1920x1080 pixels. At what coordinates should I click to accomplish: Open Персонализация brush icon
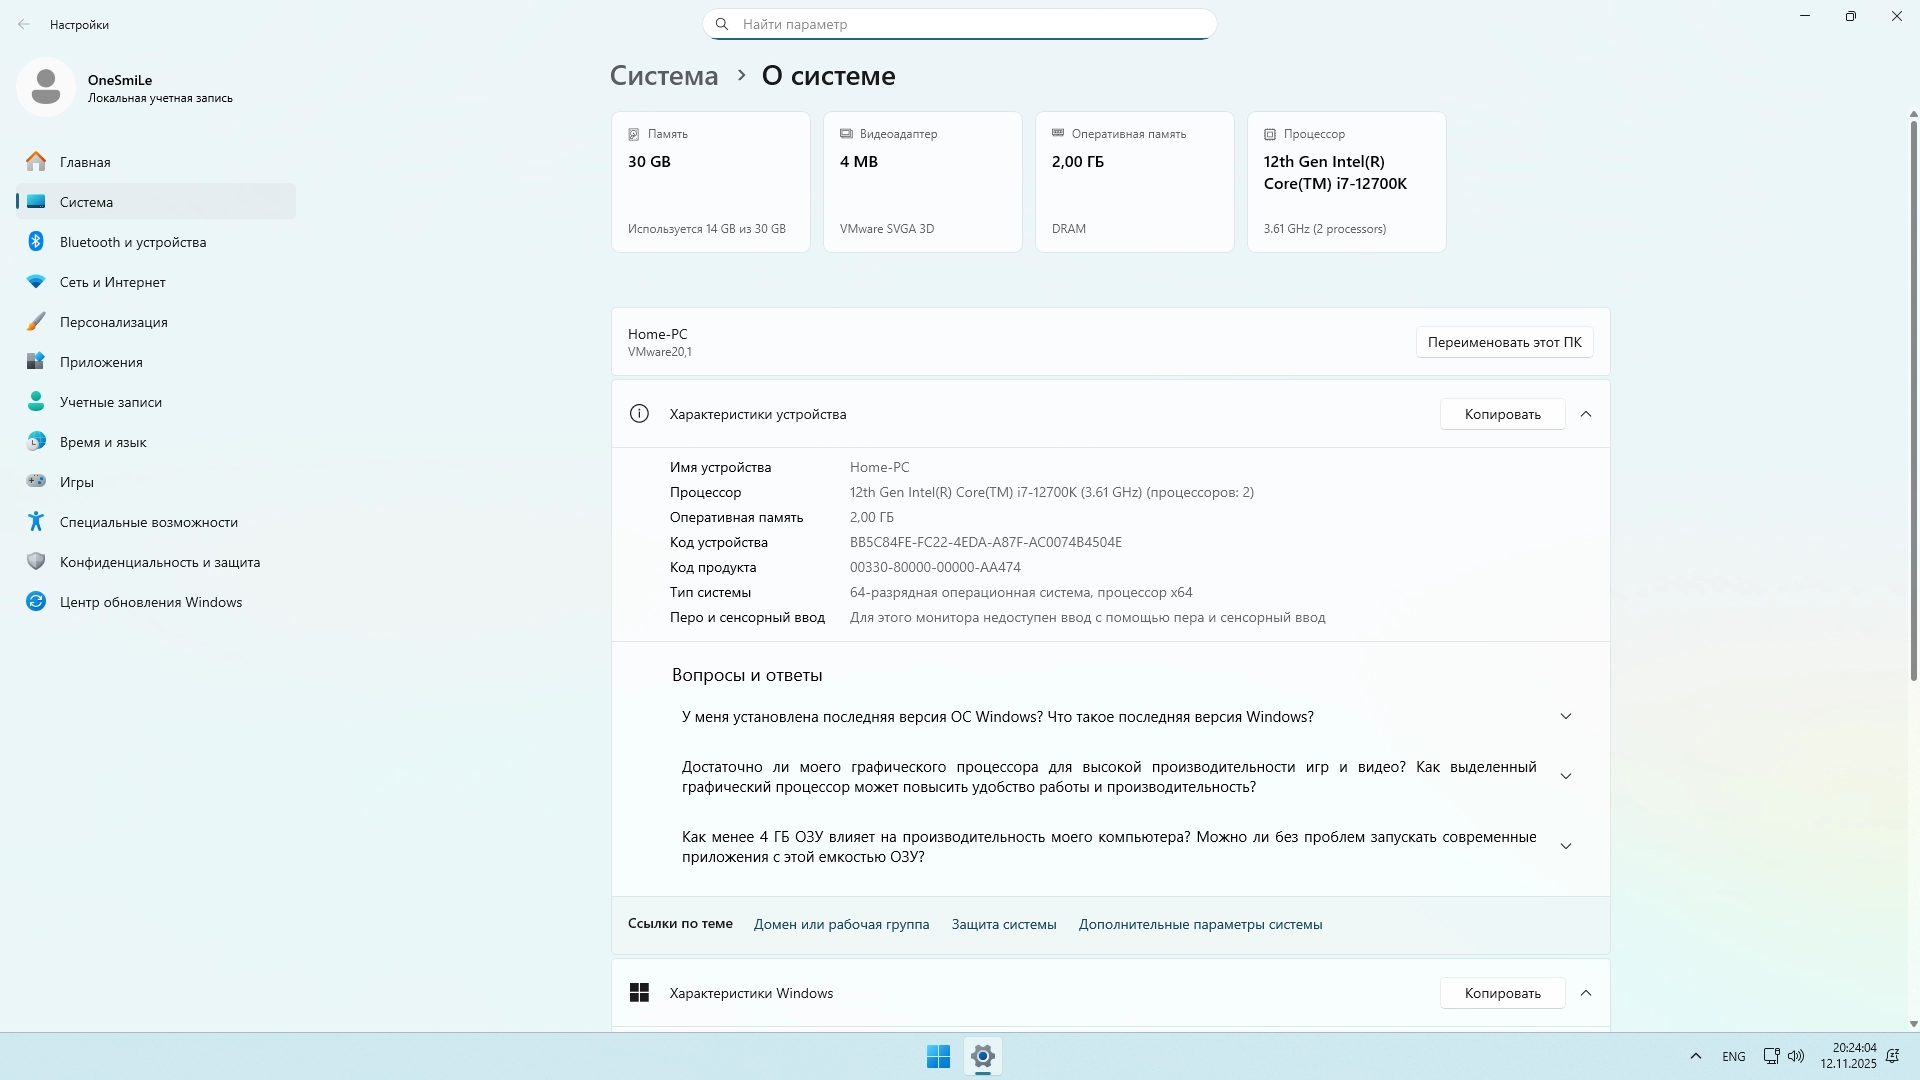36,322
